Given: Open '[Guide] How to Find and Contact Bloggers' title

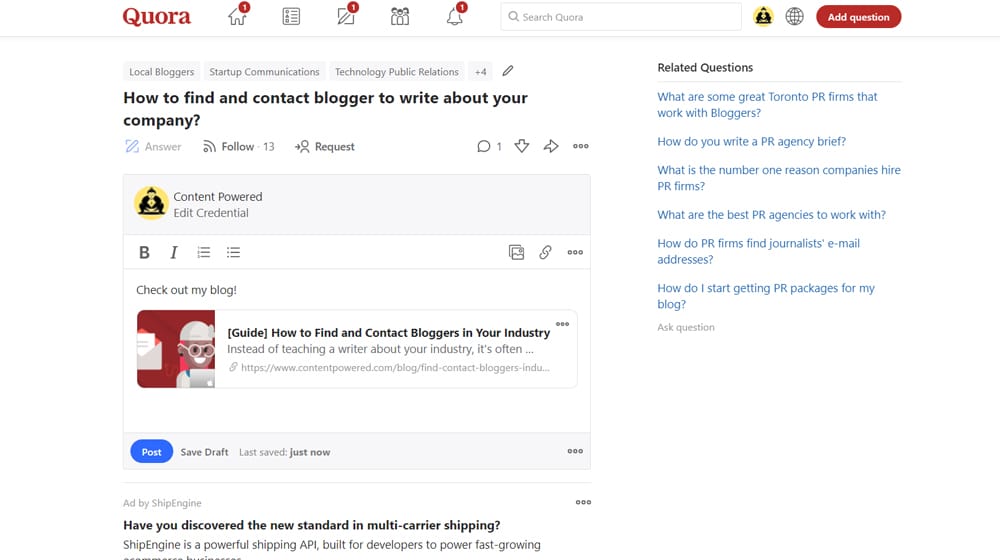Looking at the screenshot, I should 388,333.
